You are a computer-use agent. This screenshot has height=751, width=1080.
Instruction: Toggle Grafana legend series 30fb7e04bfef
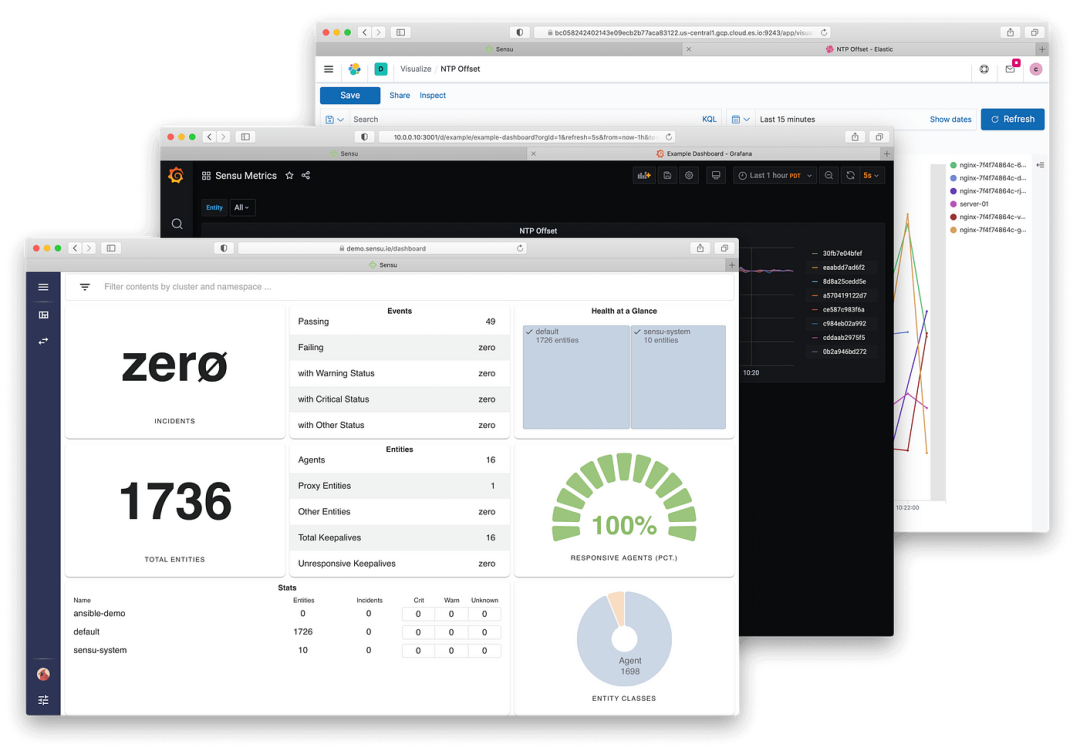842,254
